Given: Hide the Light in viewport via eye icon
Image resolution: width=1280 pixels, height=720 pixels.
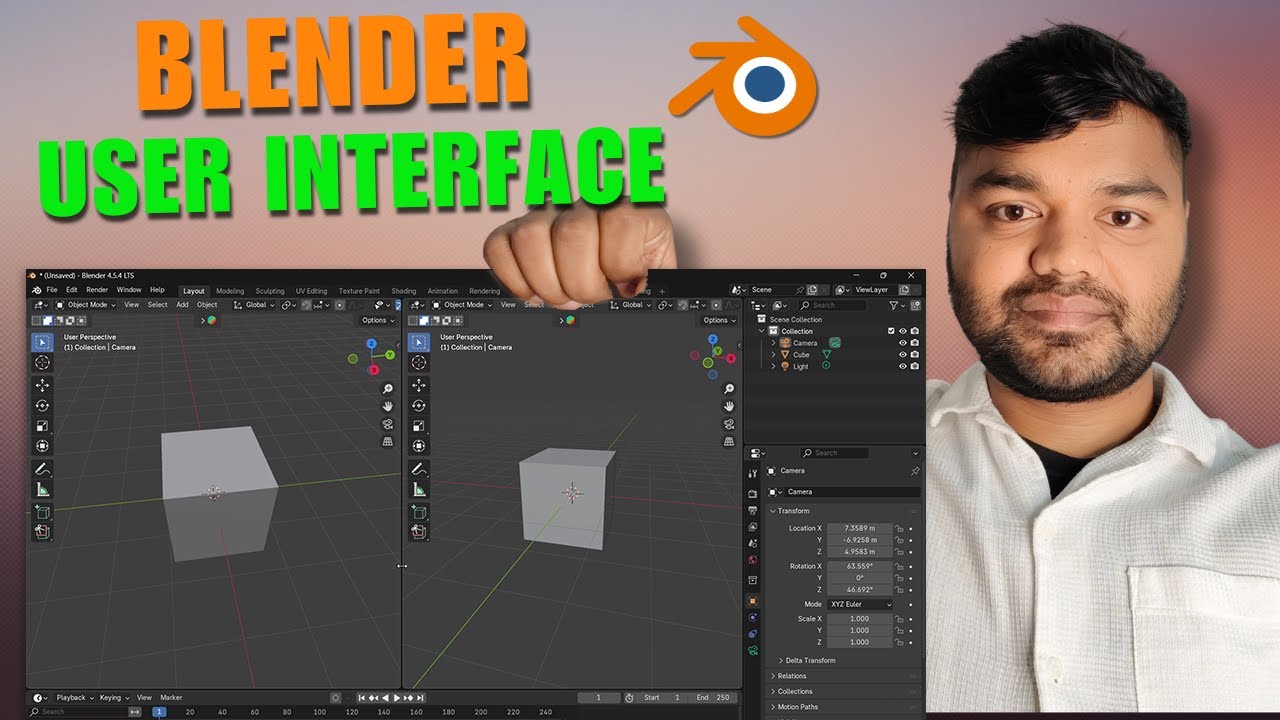Looking at the screenshot, I should 902,366.
